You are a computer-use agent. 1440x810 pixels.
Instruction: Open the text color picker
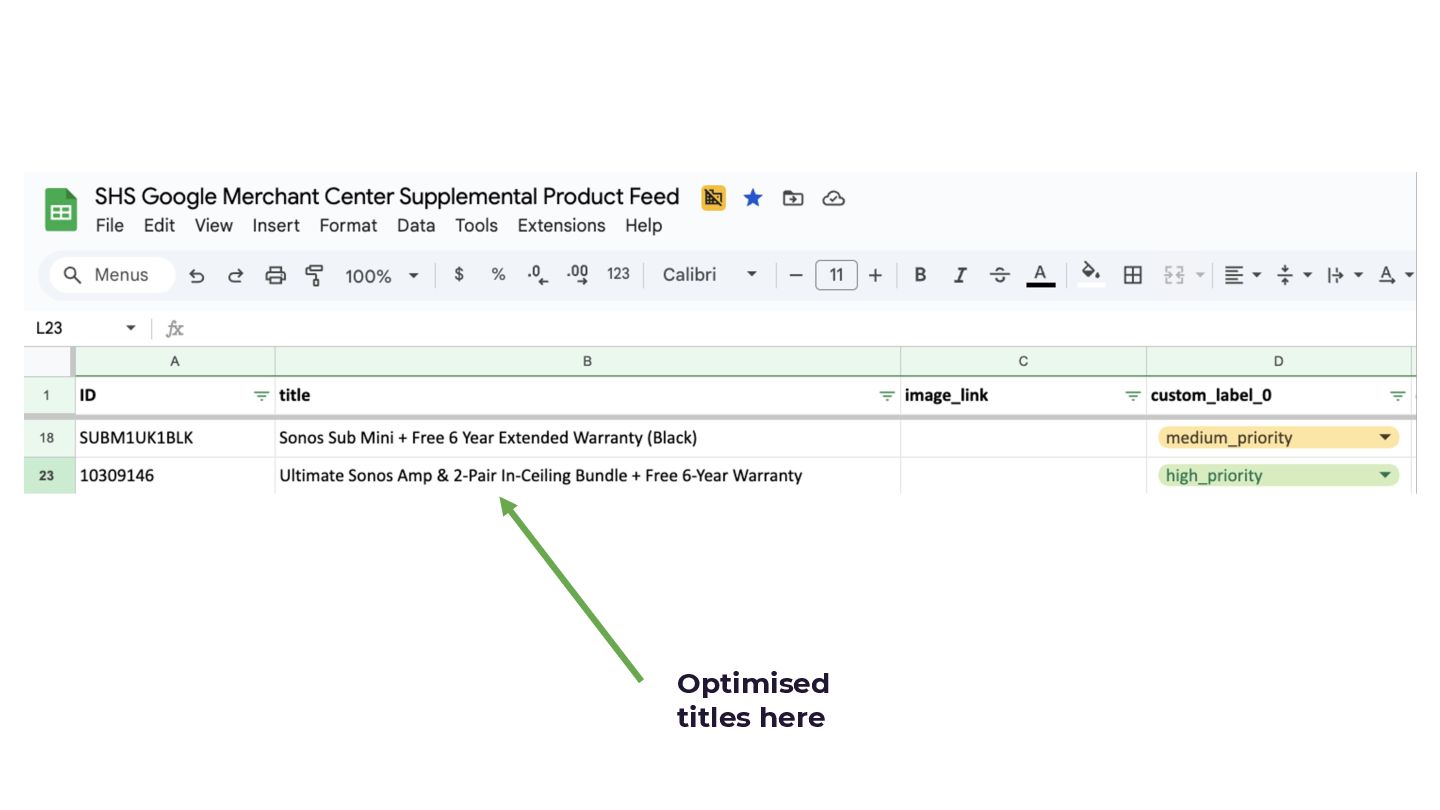click(1041, 275)
